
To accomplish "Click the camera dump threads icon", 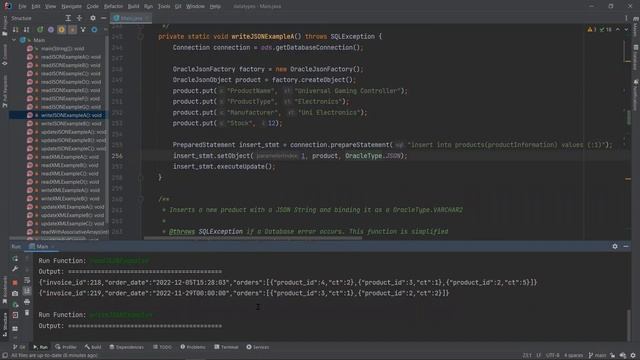I will 15,293.
